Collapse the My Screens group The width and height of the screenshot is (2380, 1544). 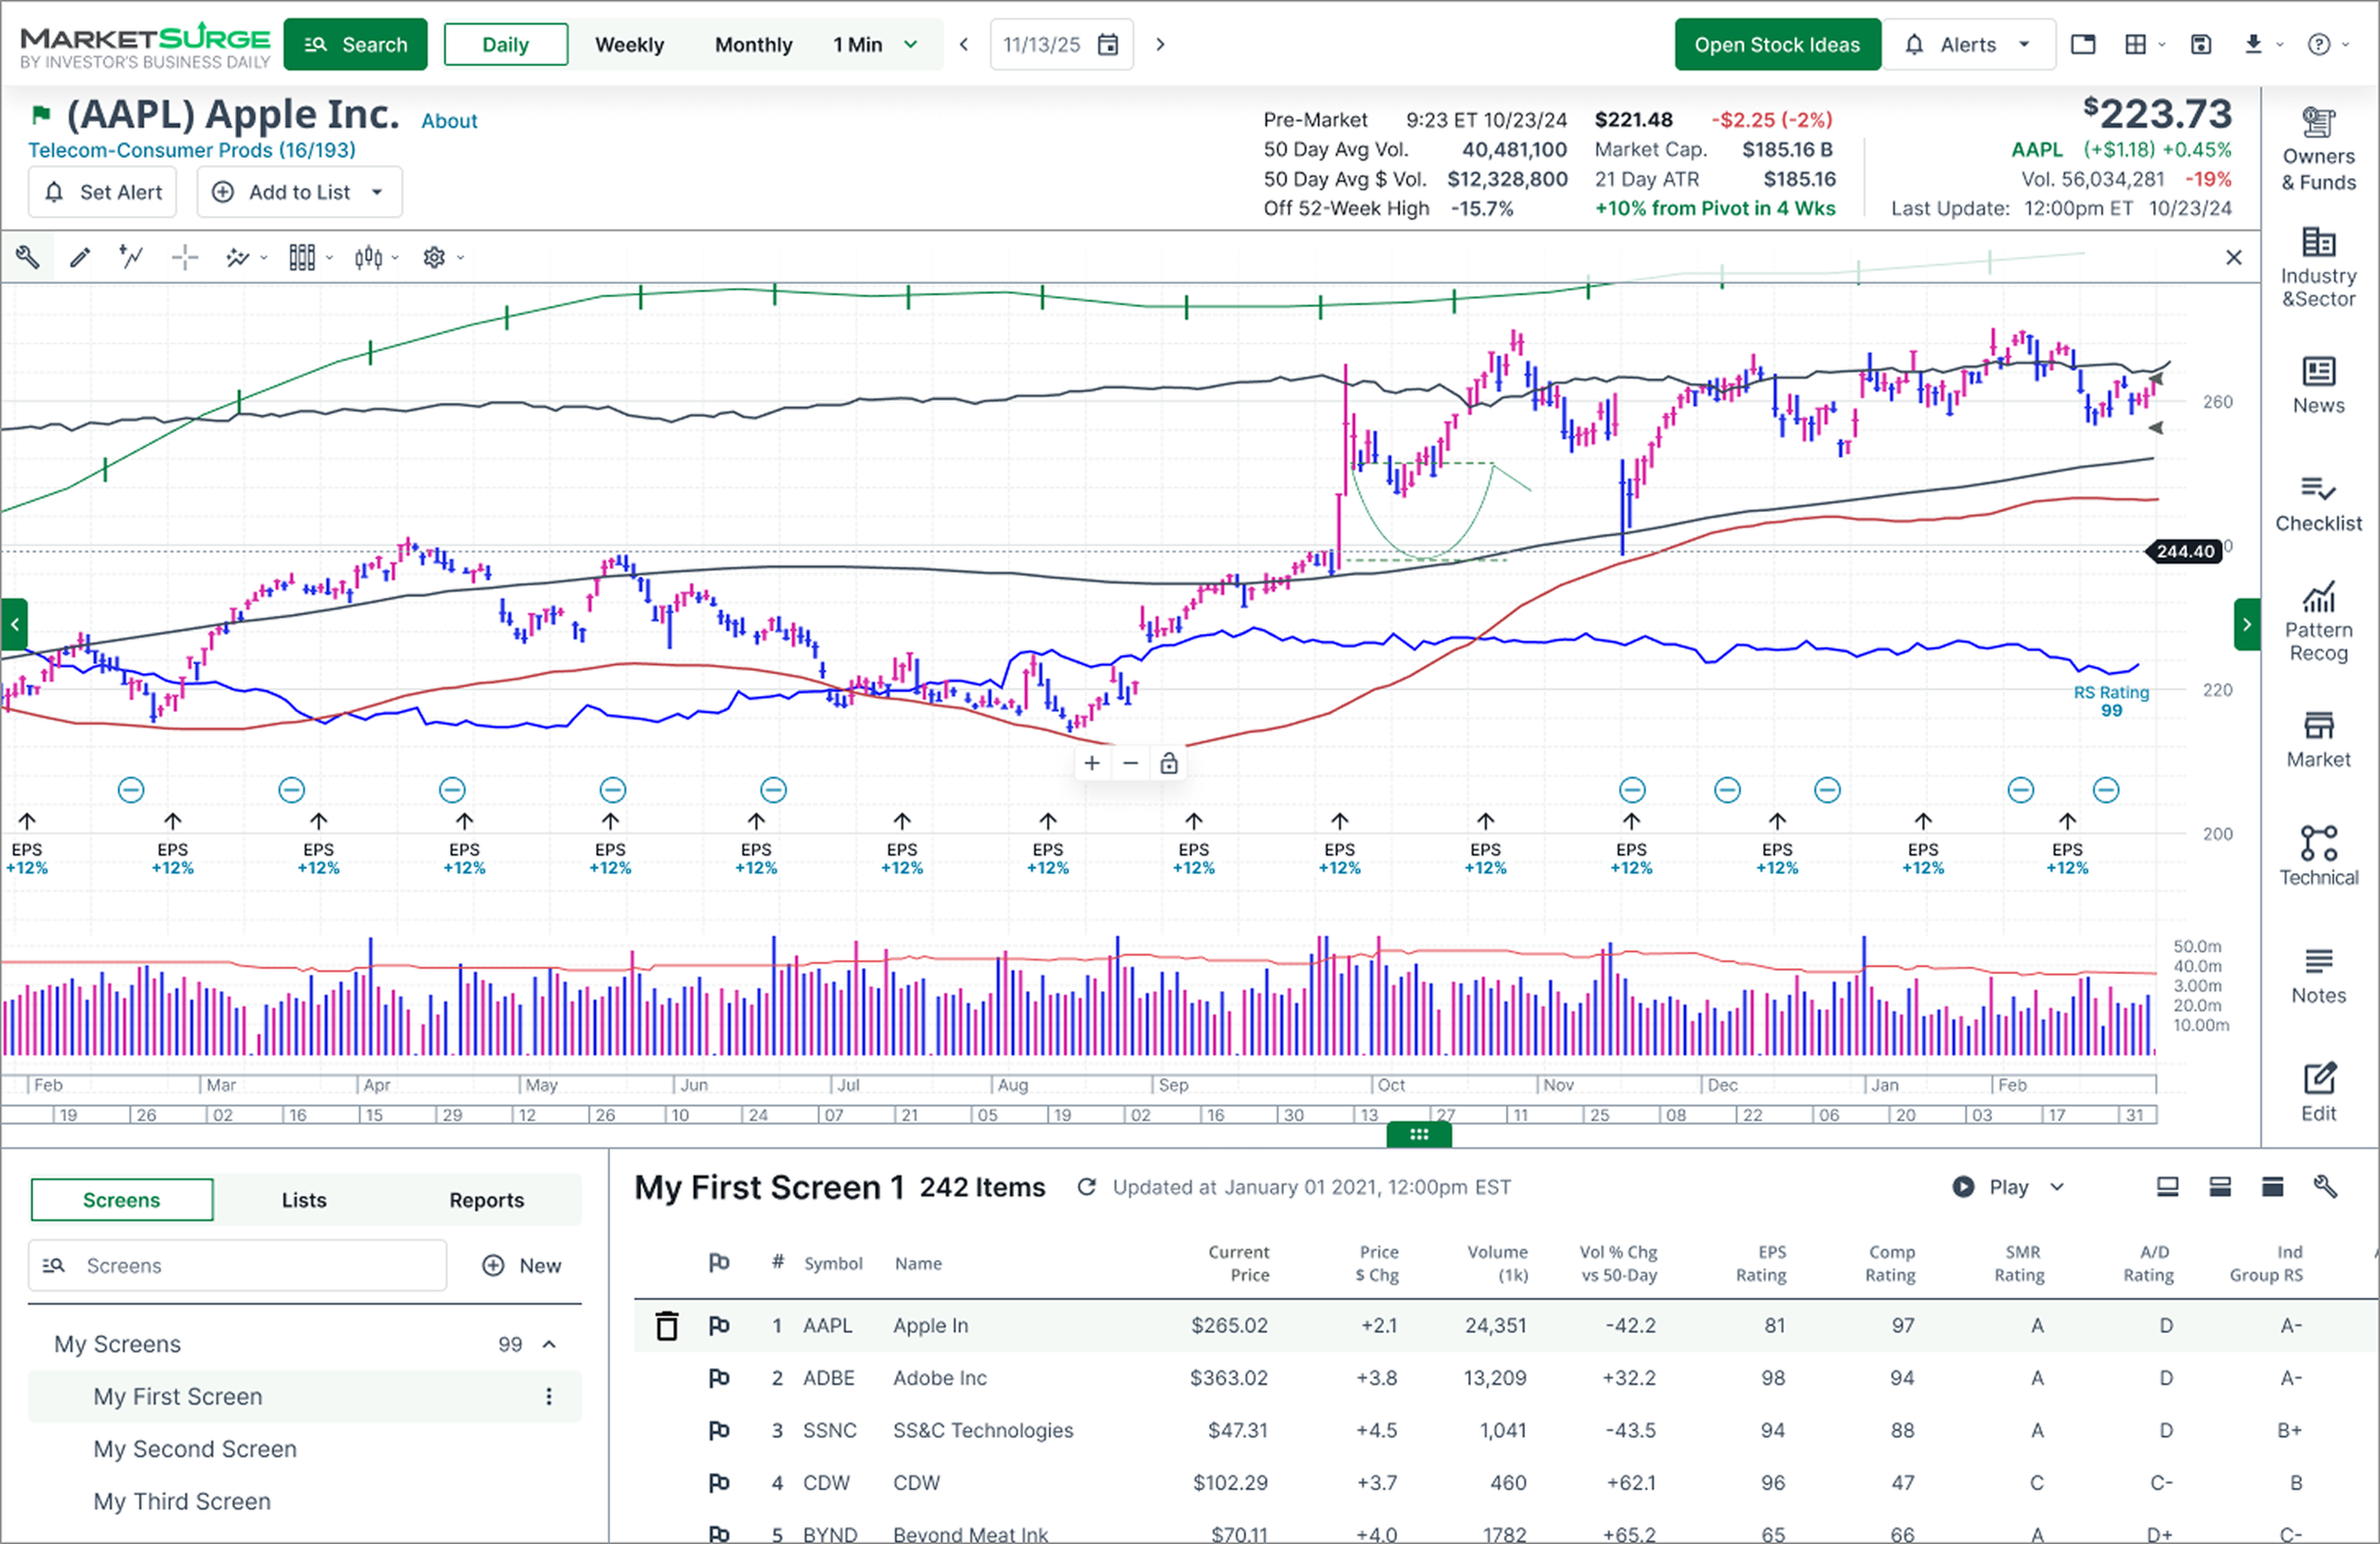pos(549,1344)
